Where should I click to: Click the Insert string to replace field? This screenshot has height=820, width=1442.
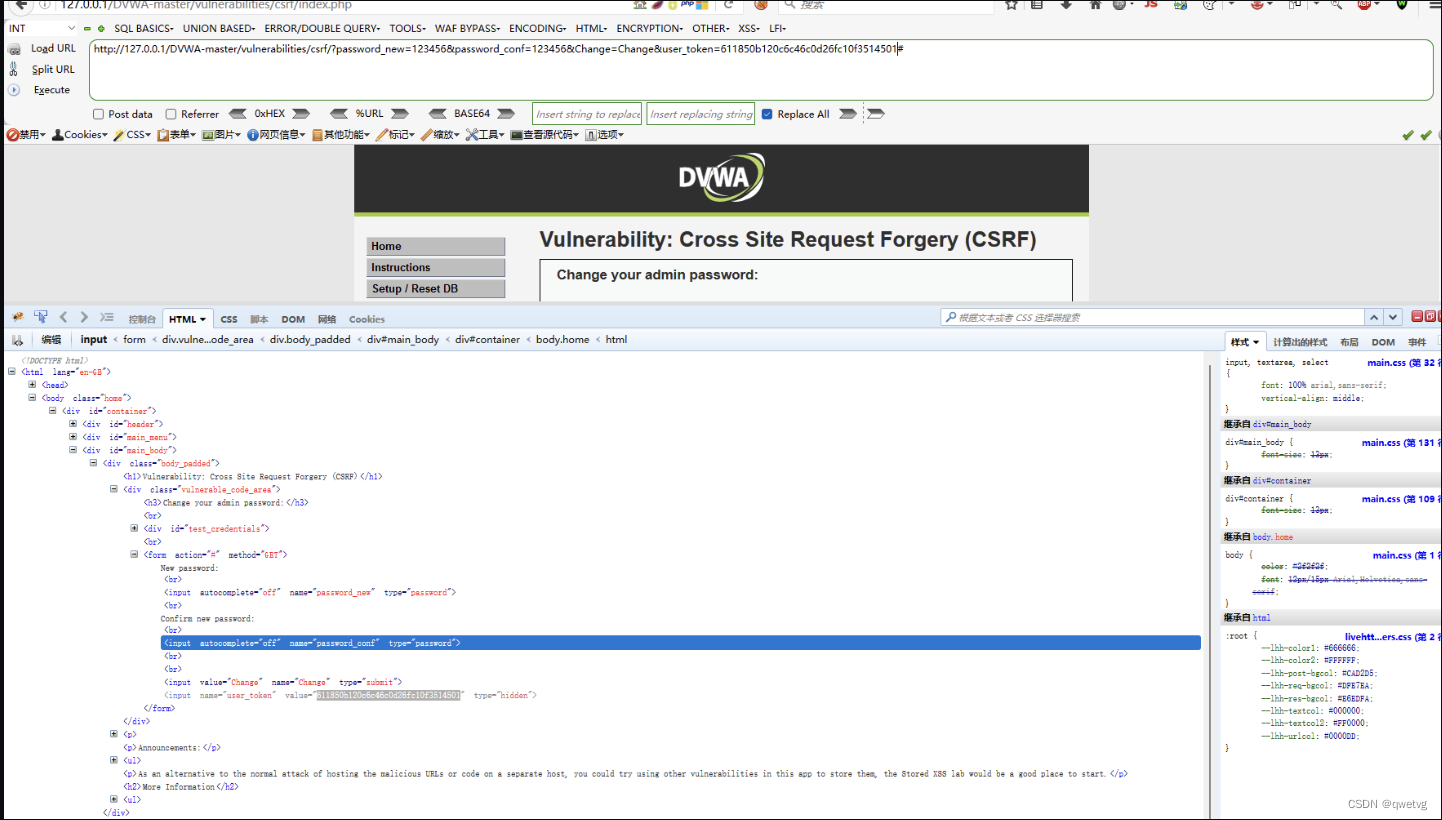point(587,114)
